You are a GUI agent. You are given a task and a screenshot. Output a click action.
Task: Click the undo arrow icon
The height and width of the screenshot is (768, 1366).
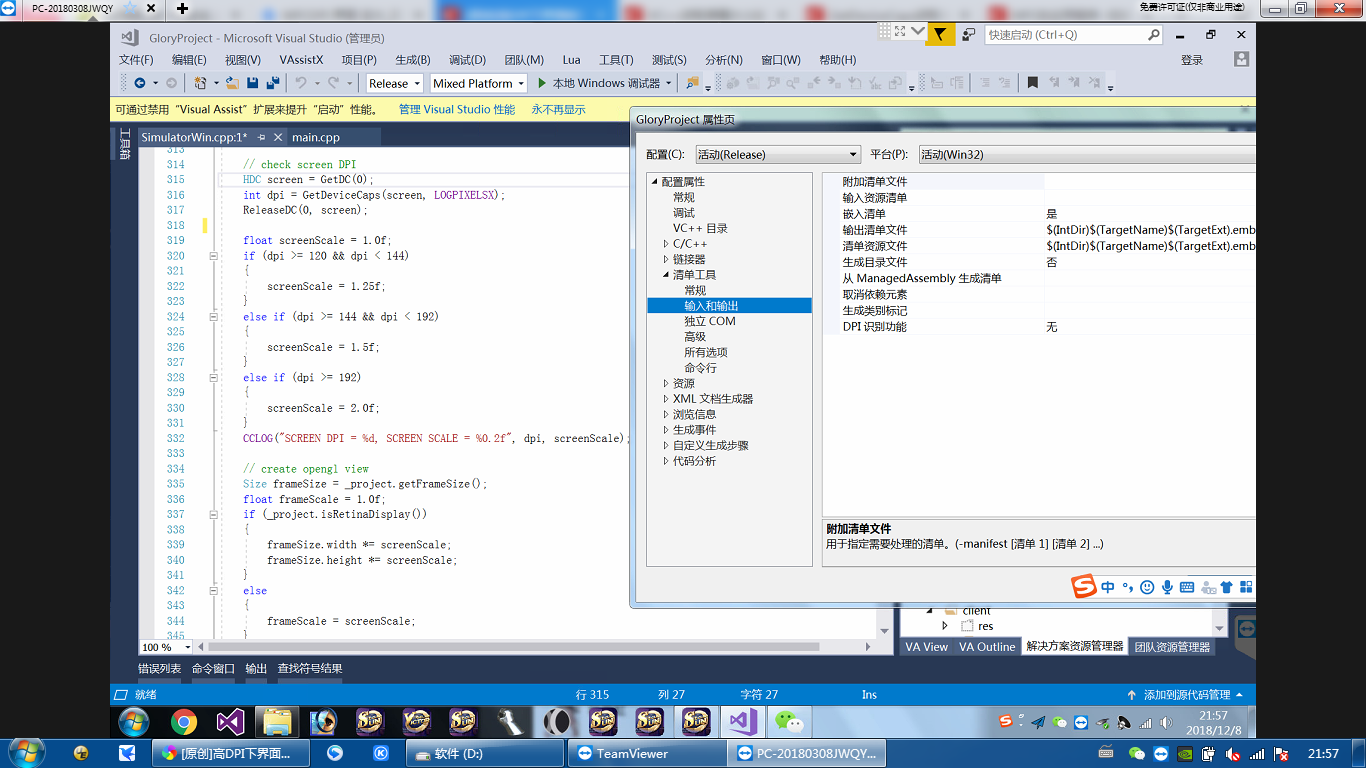301,83
